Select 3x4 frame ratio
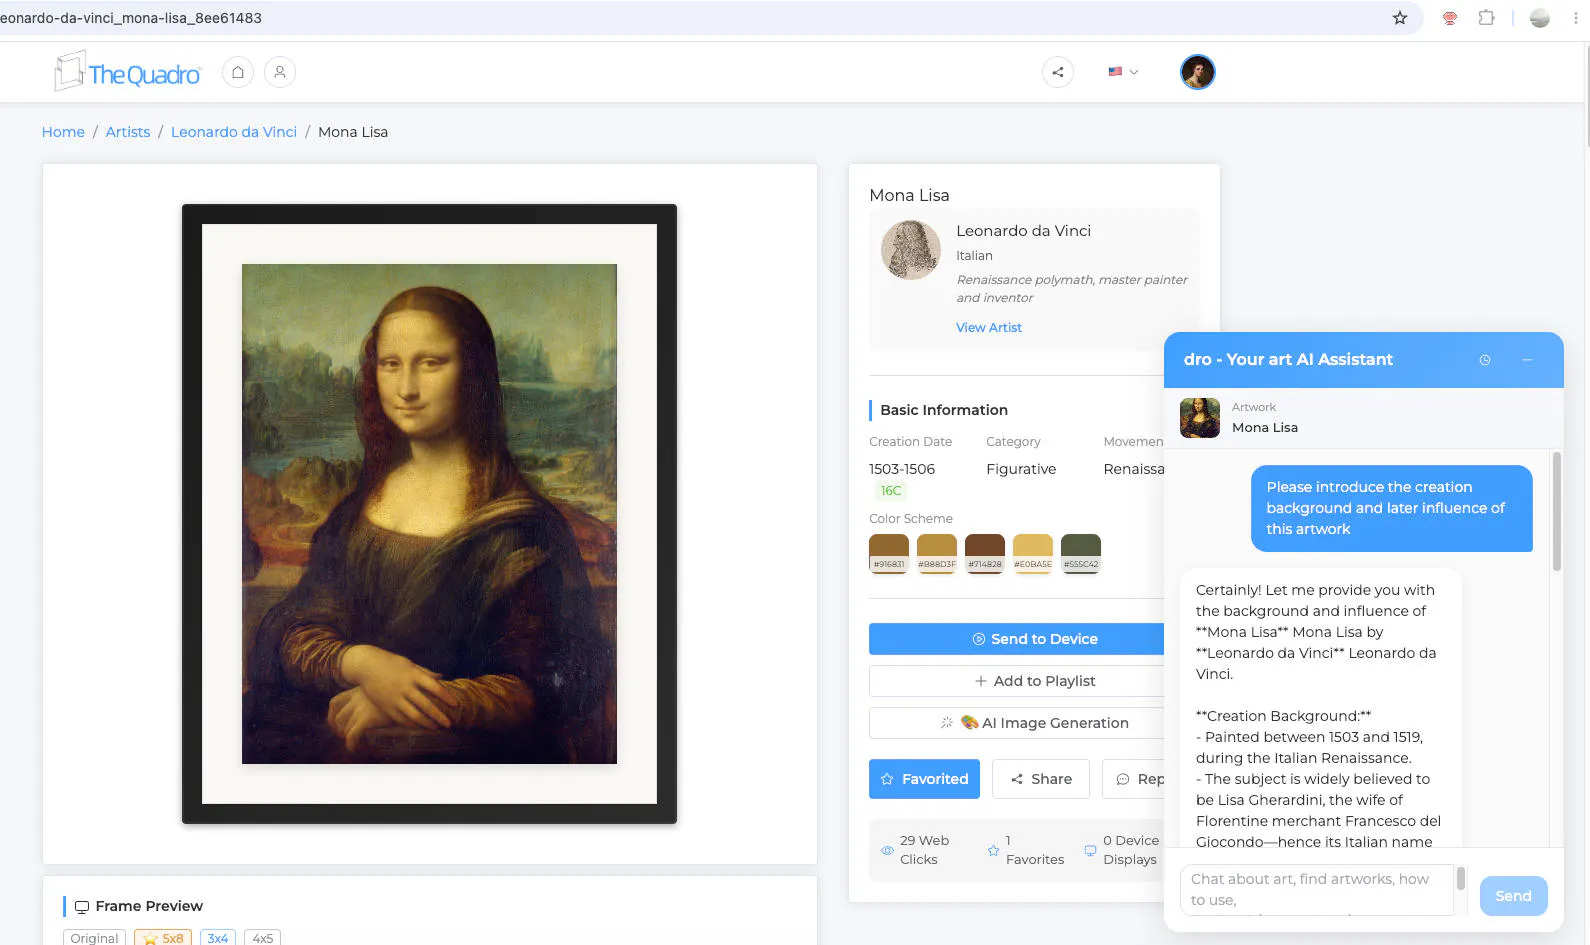The width and height of the screenshot is (1590, 945). pyautogui.click(x=218, y=938)
